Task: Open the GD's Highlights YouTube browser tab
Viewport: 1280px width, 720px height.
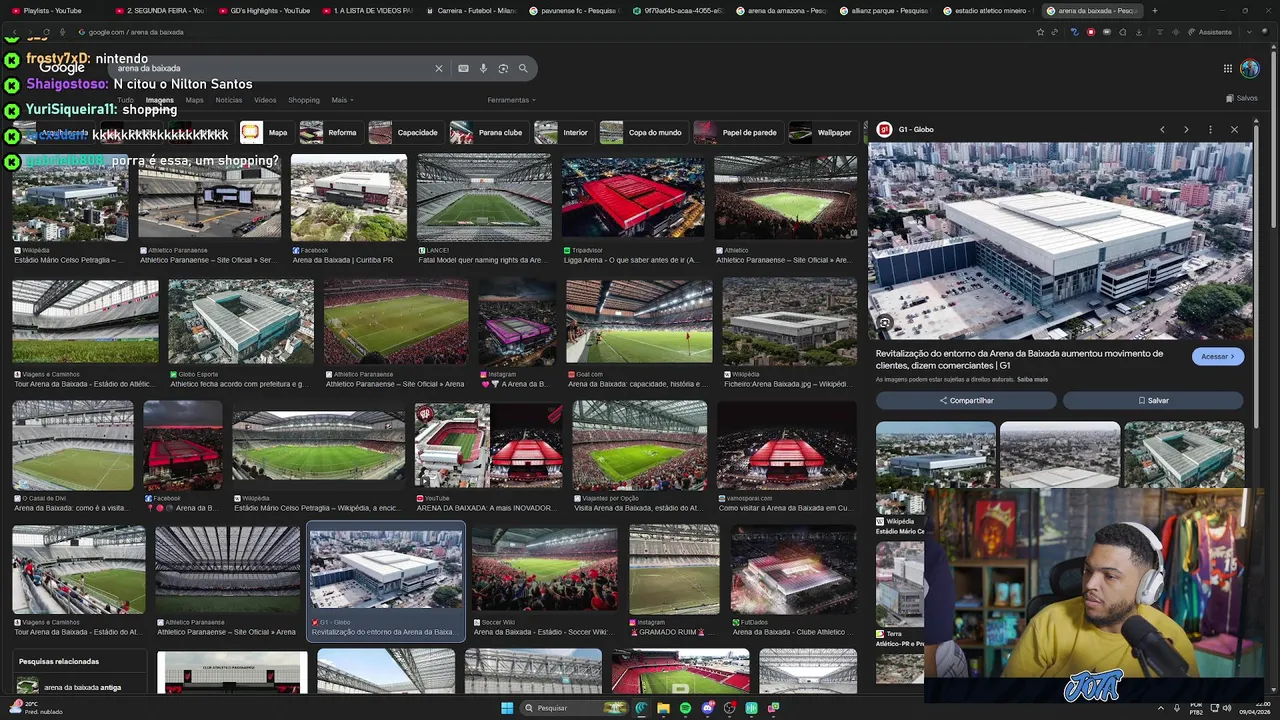Action: click(266, 11)
